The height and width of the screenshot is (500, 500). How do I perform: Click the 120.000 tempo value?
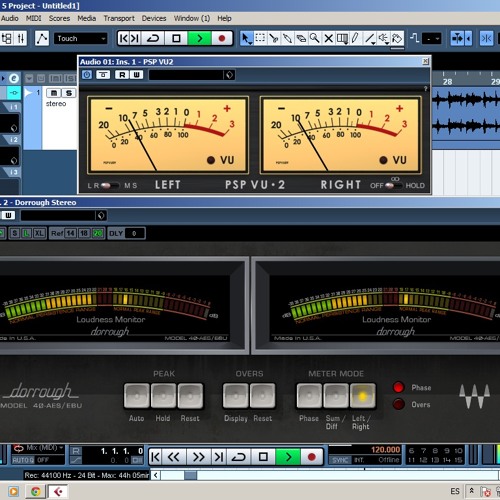tap(385, 450)
